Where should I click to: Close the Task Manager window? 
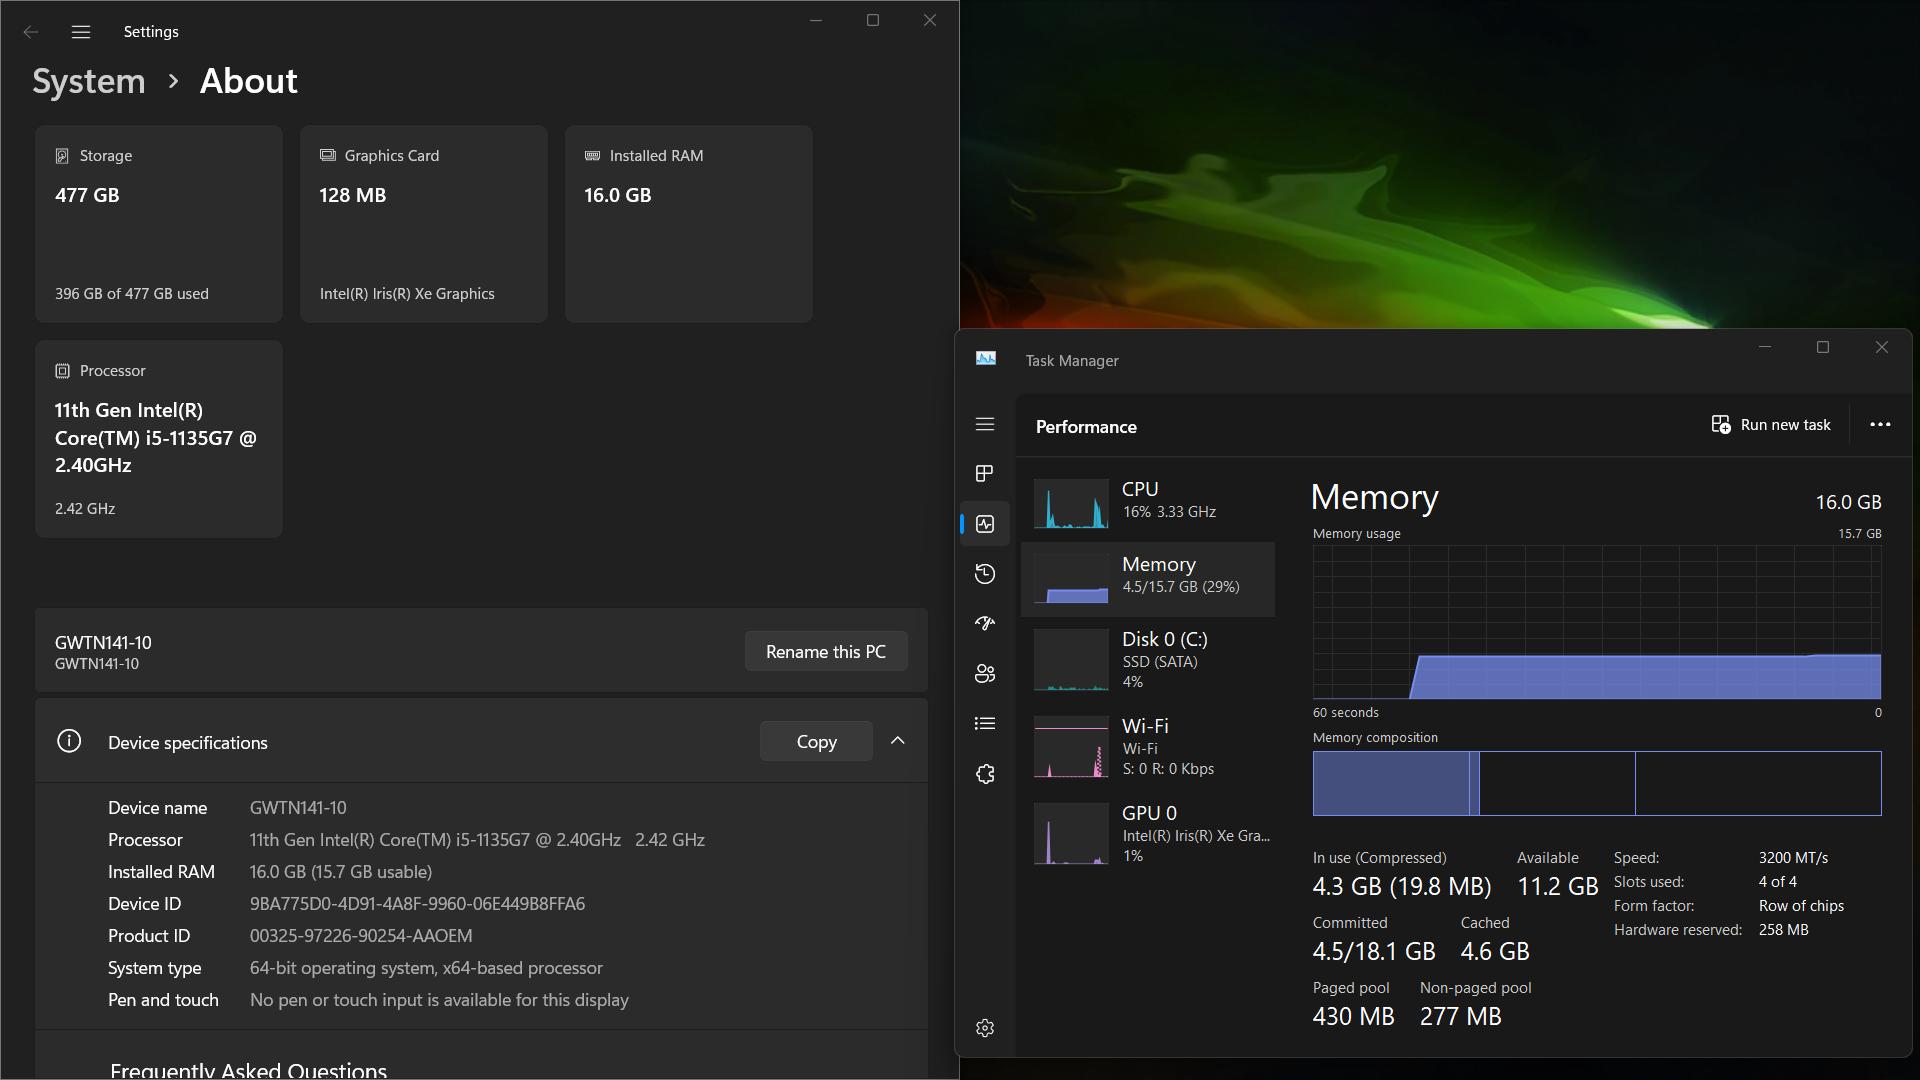pyautogui.click(x=1882, y=347)
